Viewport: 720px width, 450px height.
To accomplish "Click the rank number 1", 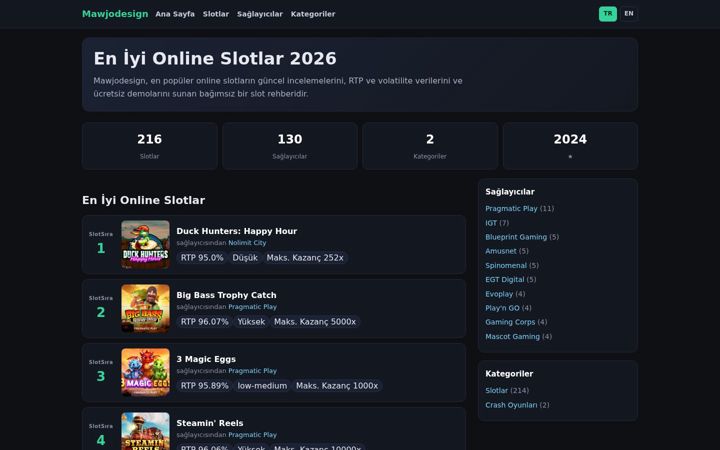I will click(x=101, y=248).
